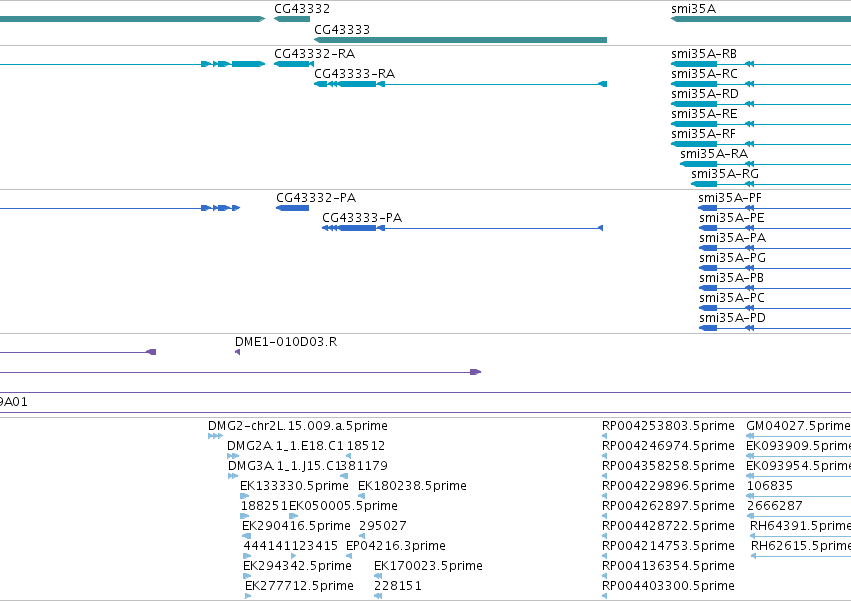Select the DME1-010D03.R feature label
The height and width of the screenshot is (601, 851).
pos(286,342)
